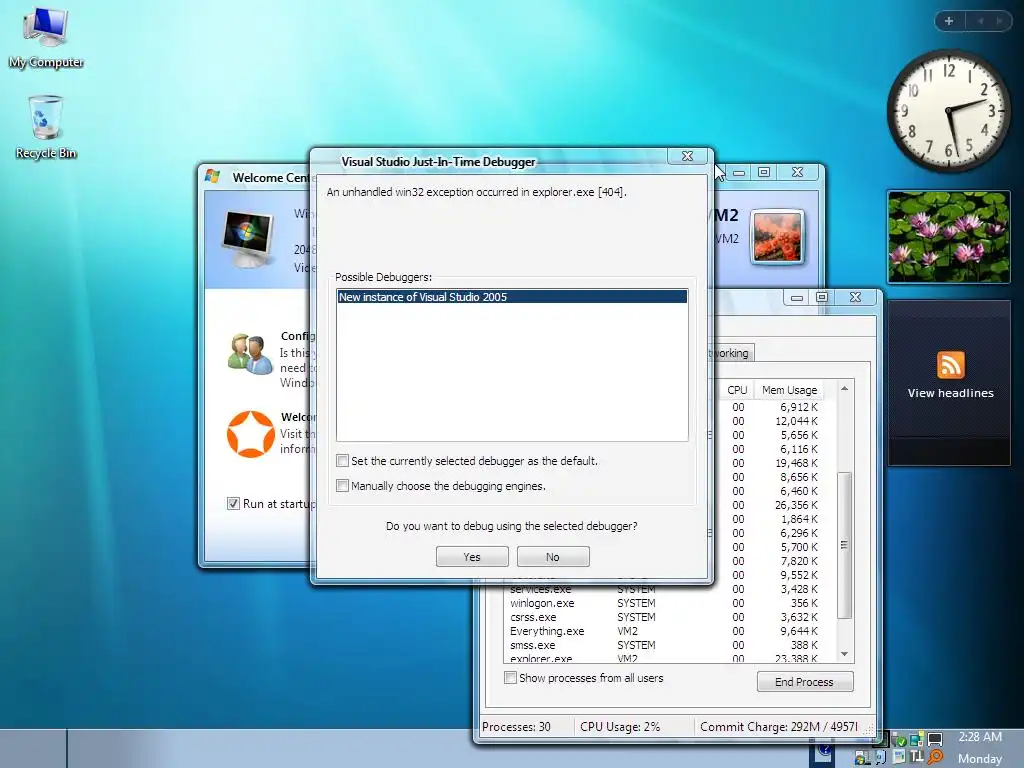The height and width of the screenshot is (768, 1024).
Task: Click the add gadget plus button in the sidebar
Action: pyautogui.click(x=949, y=21)
